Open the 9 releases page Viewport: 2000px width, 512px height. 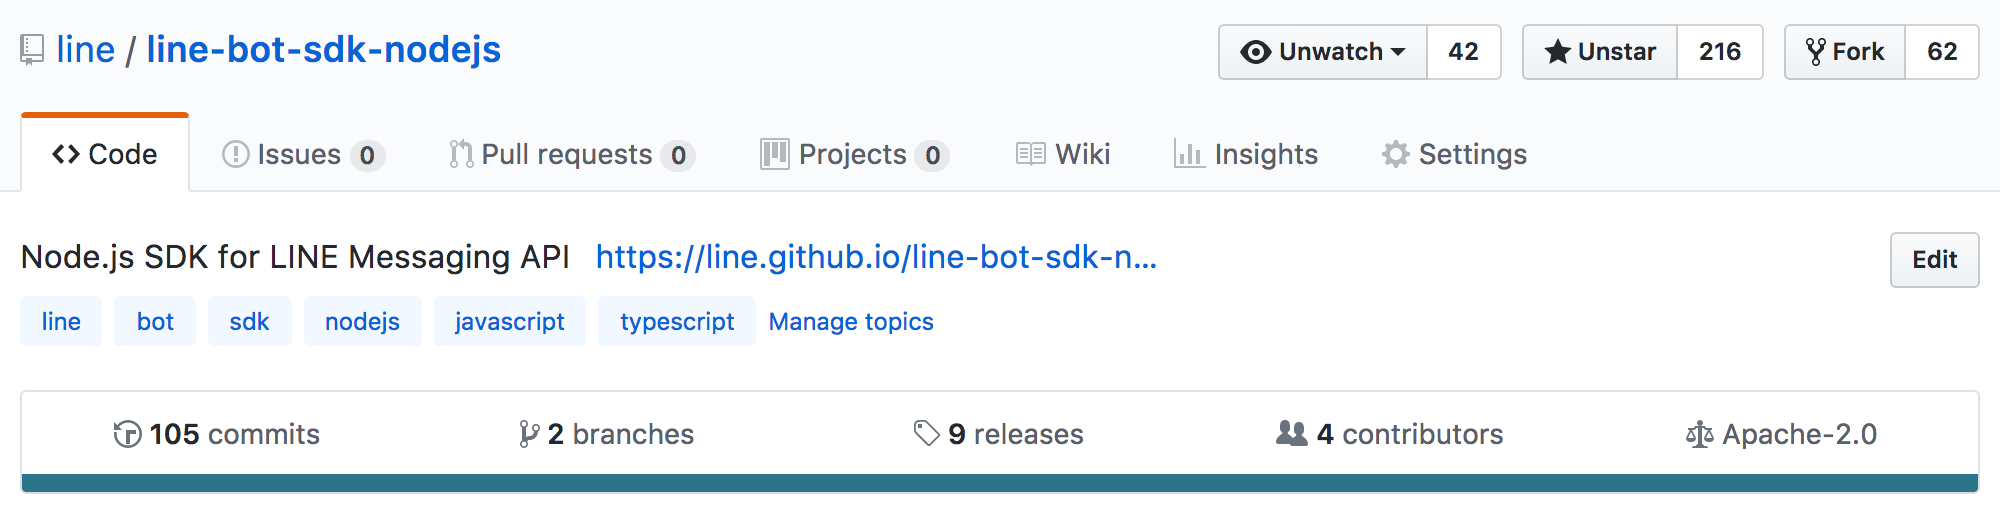point(998,434)
